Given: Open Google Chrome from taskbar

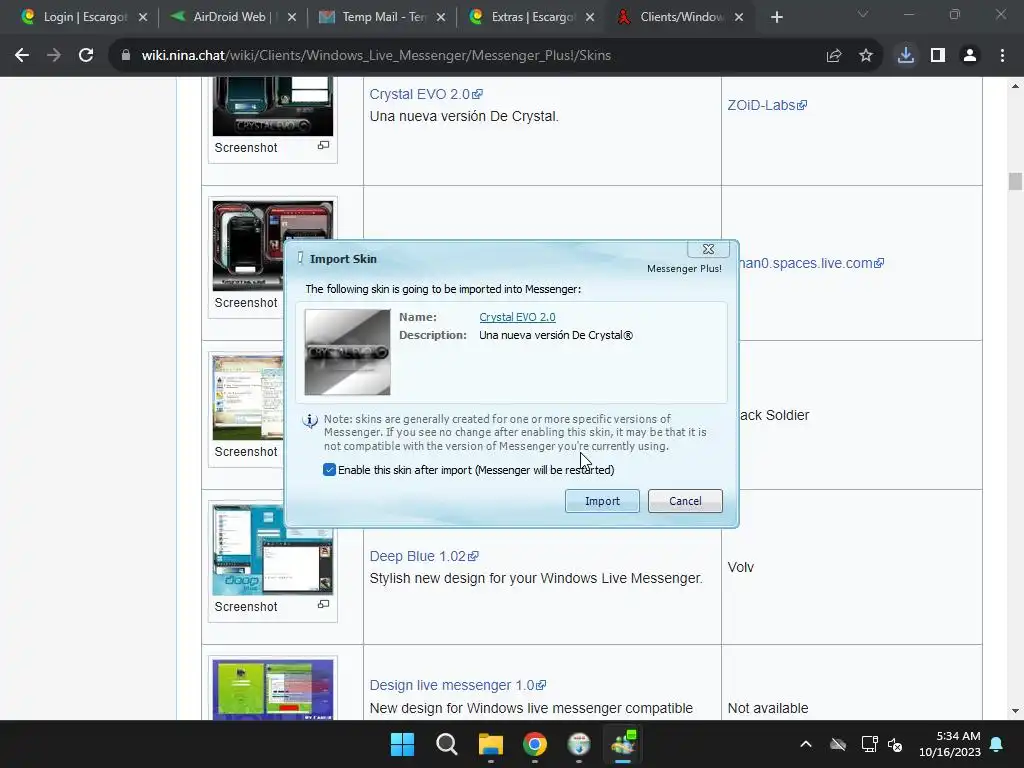Looking at the screenshot, I should click(535, 744).
